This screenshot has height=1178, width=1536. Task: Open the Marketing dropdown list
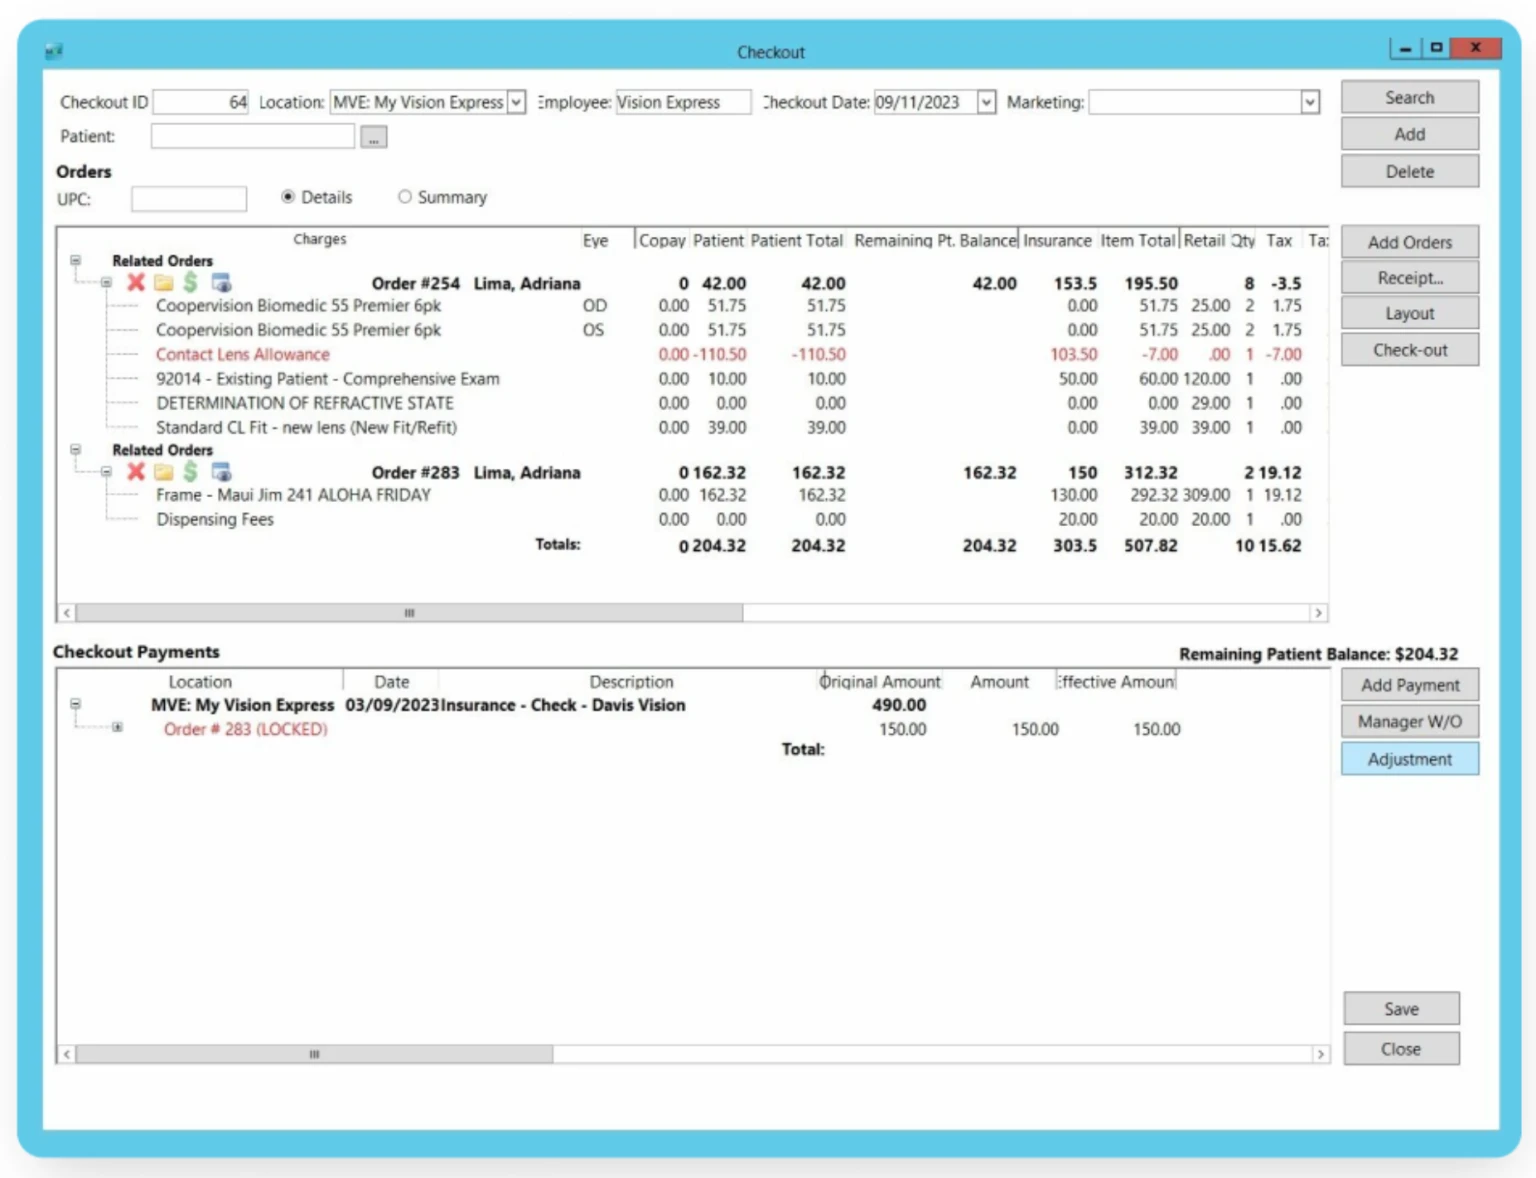[x=1311, y=101]
